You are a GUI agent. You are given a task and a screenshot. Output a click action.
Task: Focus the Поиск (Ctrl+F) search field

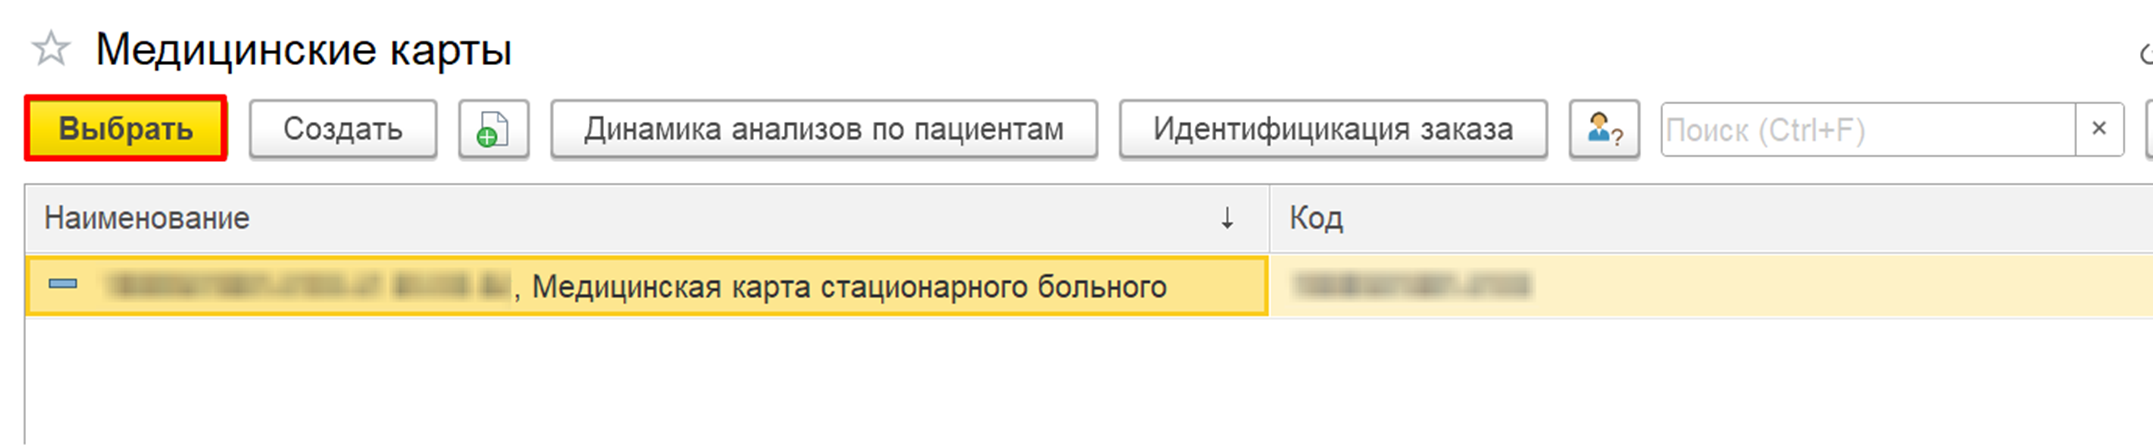1868,129
